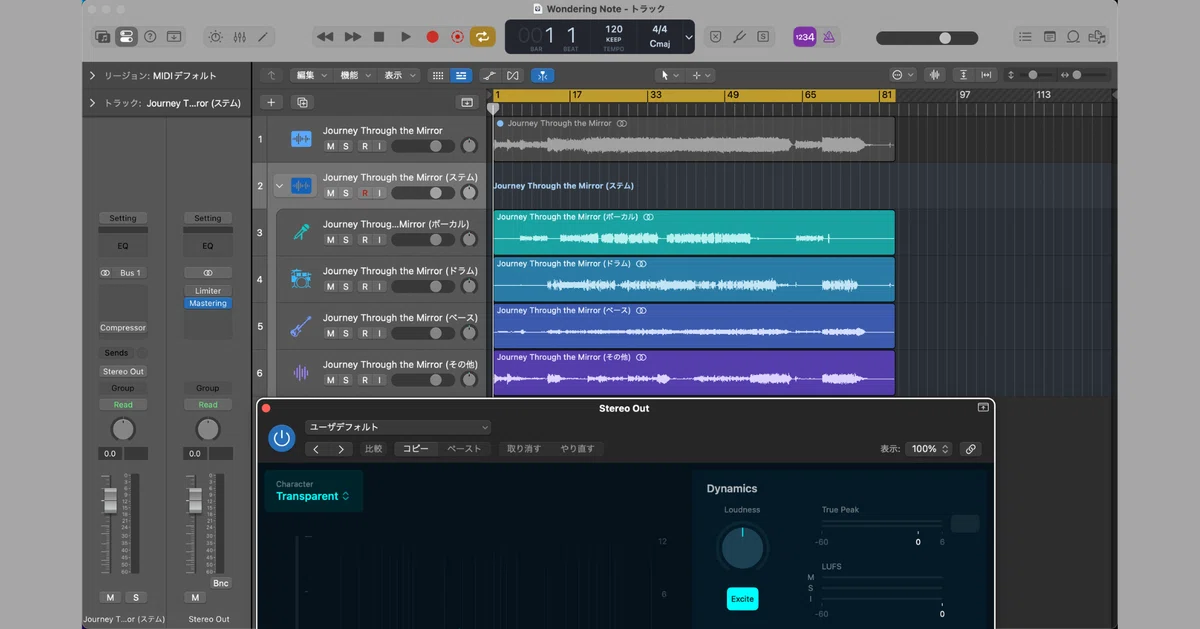Click the add track plus button

click(271, 102)
